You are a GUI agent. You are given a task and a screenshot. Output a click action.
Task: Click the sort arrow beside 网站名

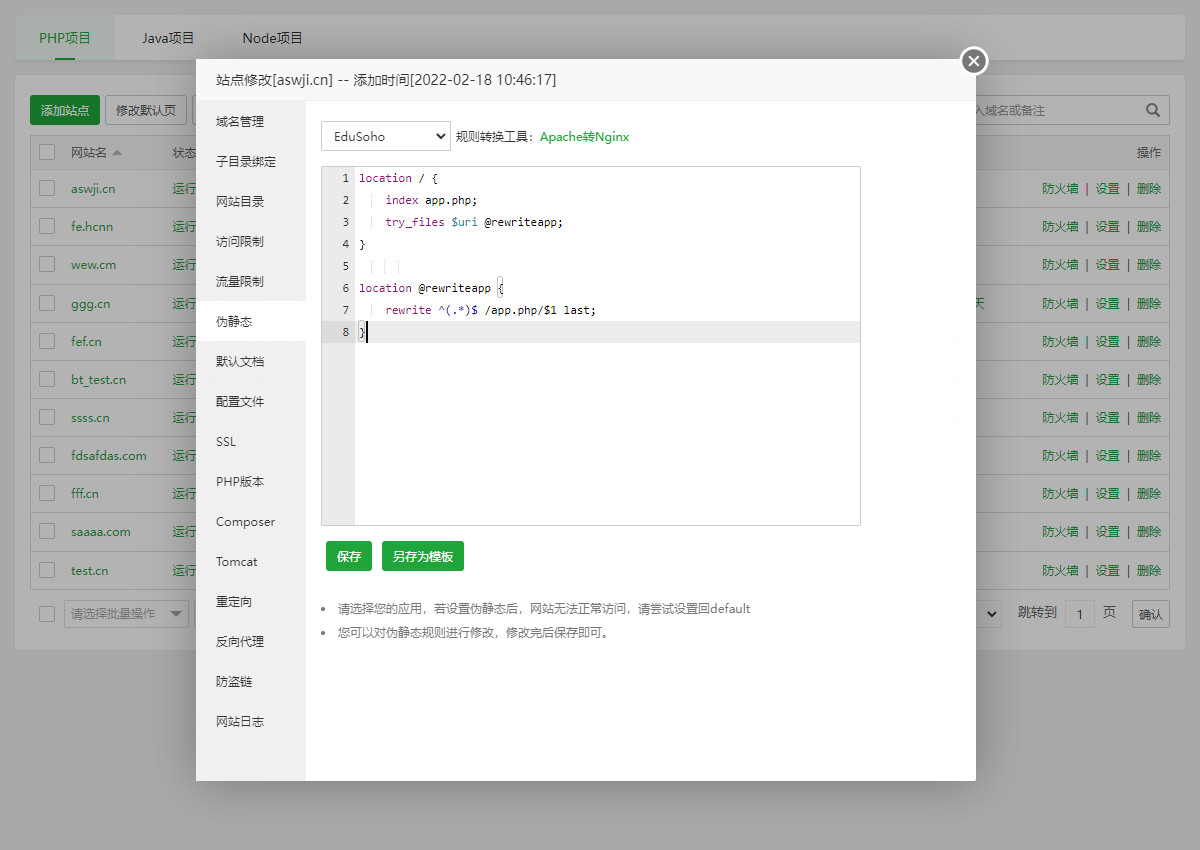117,153
